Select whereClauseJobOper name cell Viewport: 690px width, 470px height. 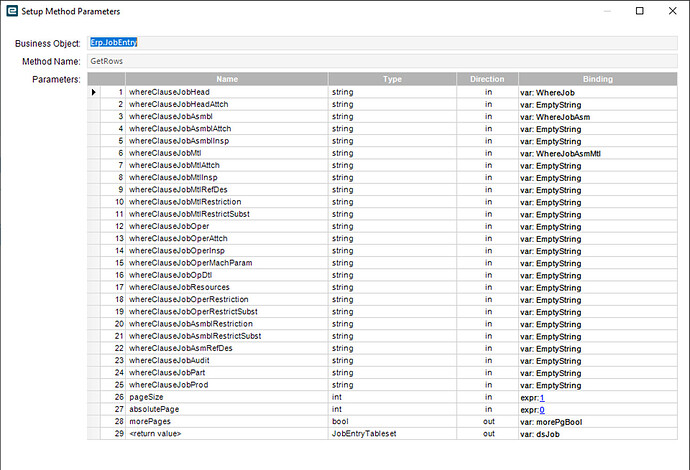227,226
